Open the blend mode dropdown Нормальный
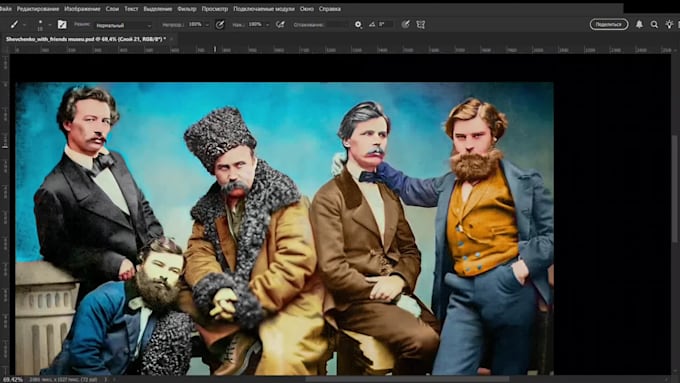The width and height of the screenshot is (680, 383). (x=124, y=25)
